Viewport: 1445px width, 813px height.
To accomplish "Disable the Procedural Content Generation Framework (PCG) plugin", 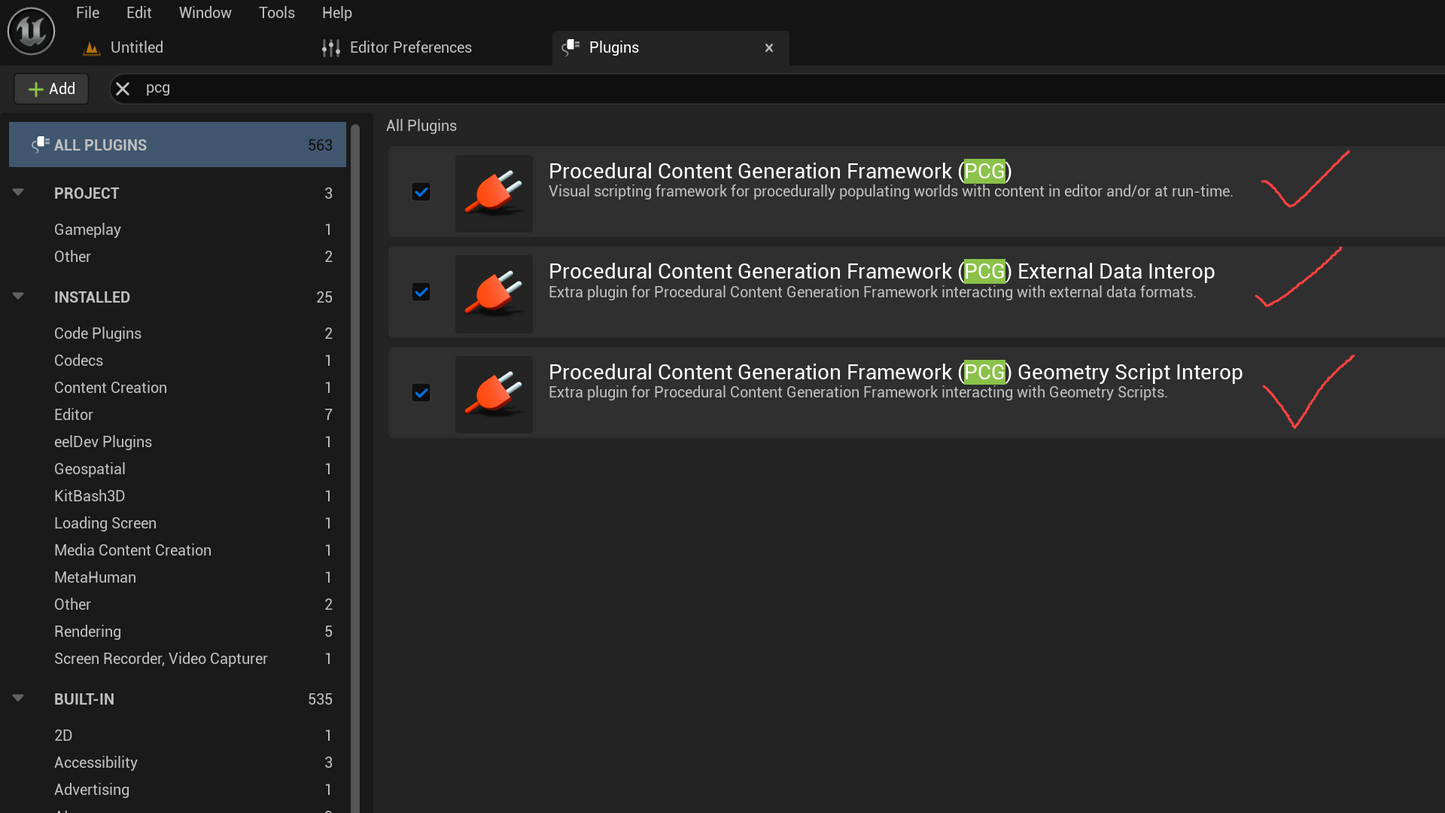I will [421, 192].
